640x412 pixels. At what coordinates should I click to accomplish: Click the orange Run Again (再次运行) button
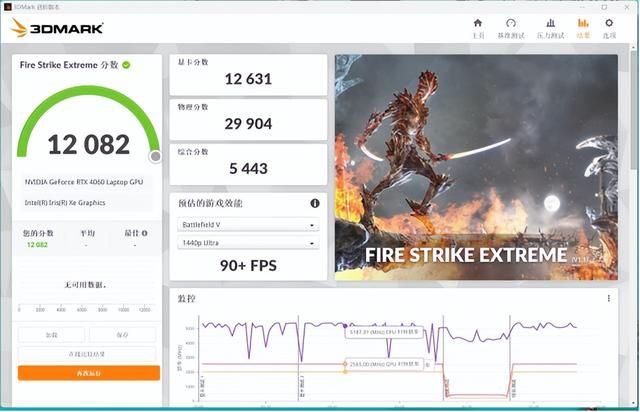click(x=88, y=373)
